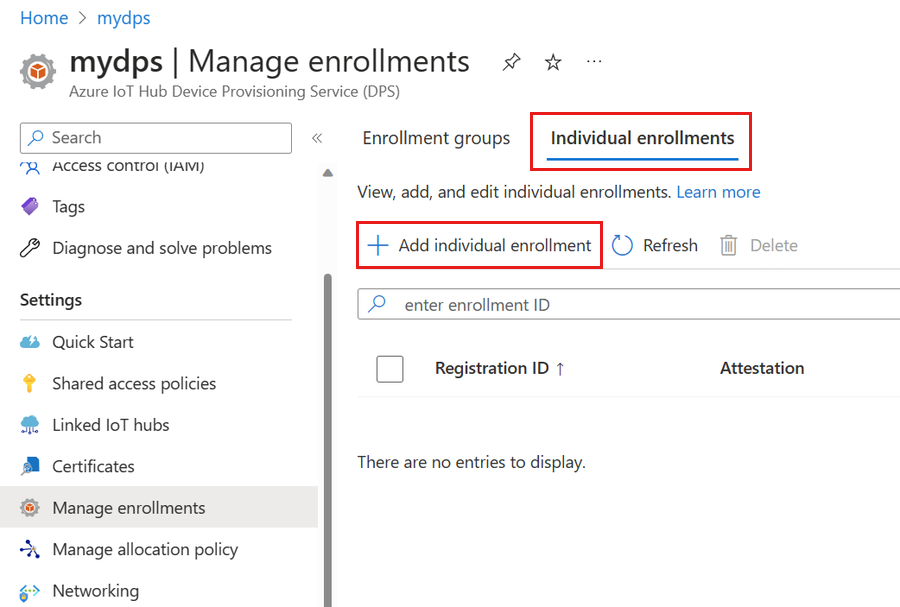Click the Manage allocation policy icon
The width and height of the screenshot is (900, 607).
[x=30, y=549]
